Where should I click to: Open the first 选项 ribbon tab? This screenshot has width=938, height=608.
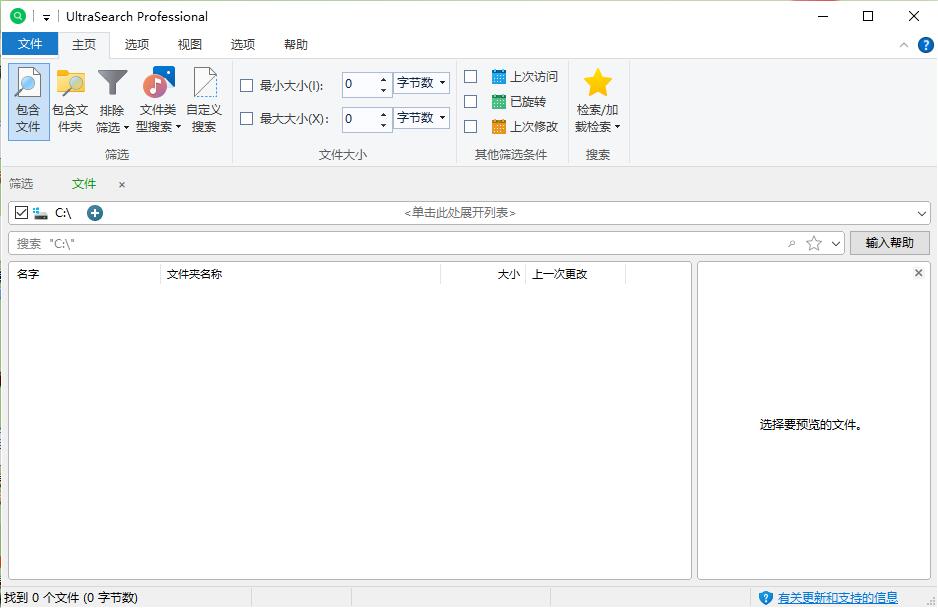pyautogui.click(x=136, y=44)
